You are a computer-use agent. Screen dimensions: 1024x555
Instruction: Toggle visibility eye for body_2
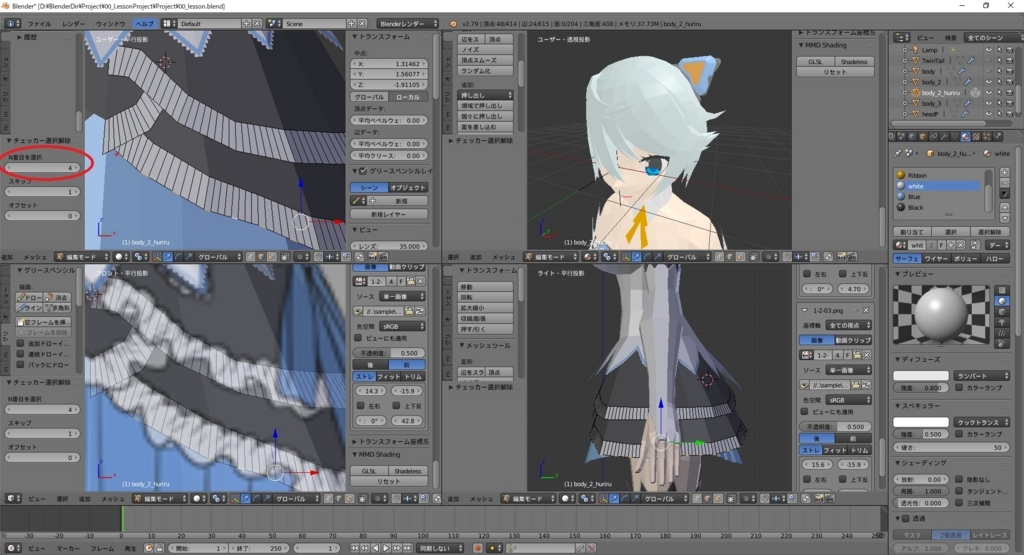[989, 82]
